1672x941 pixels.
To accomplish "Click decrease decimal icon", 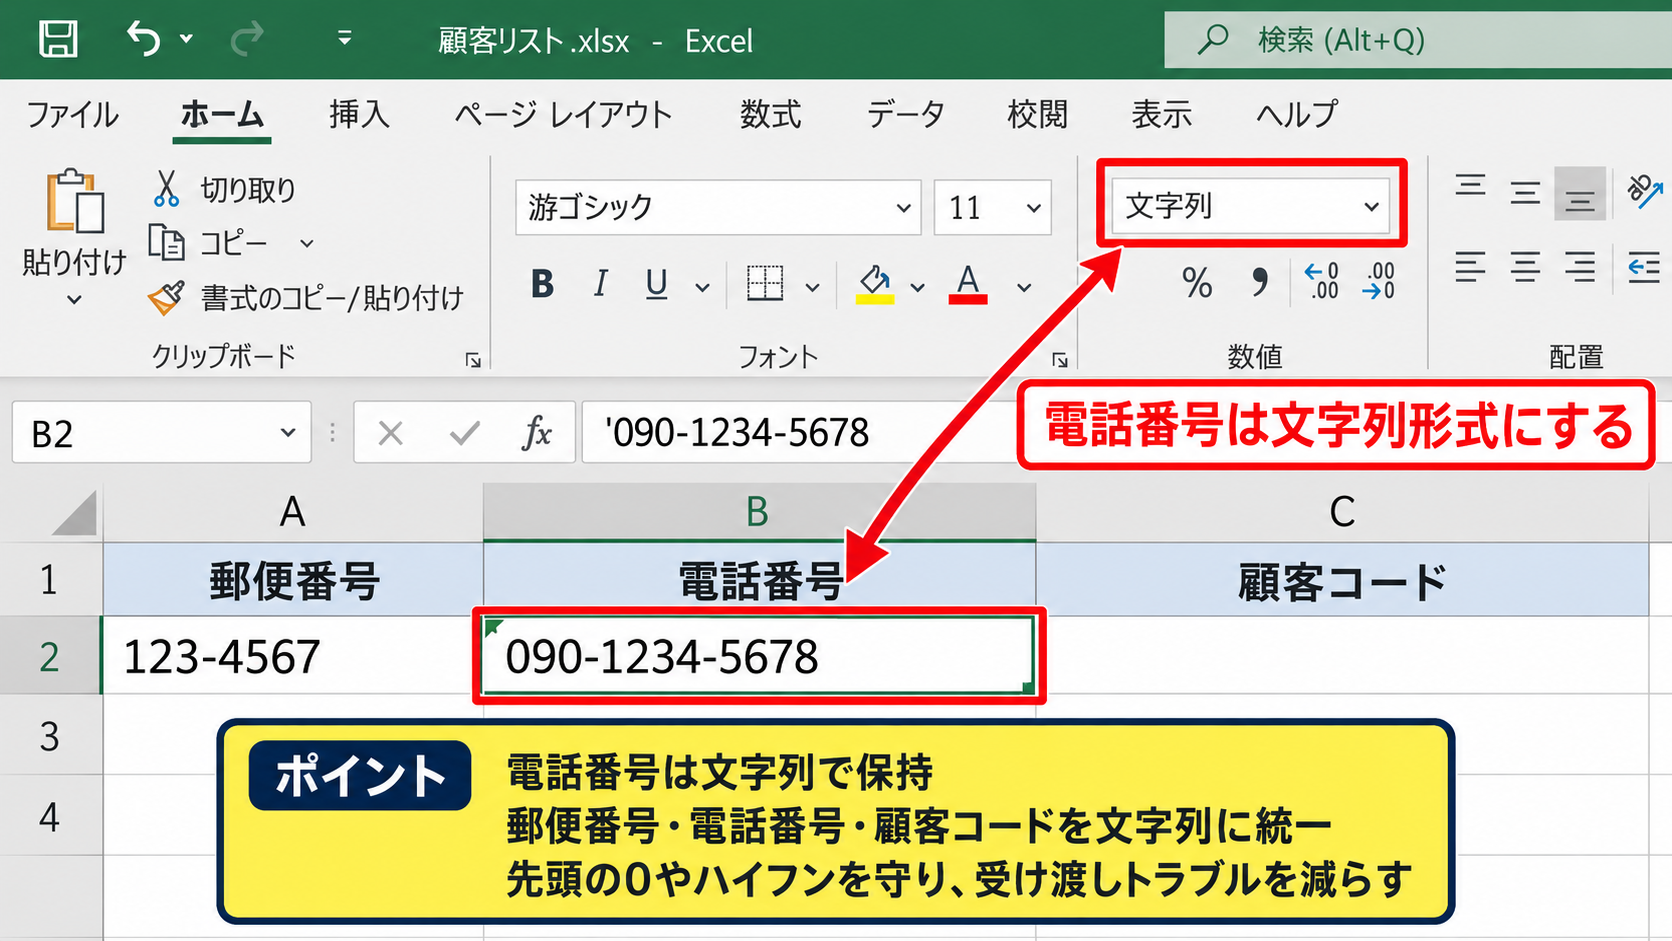I will click(1379, 281).
